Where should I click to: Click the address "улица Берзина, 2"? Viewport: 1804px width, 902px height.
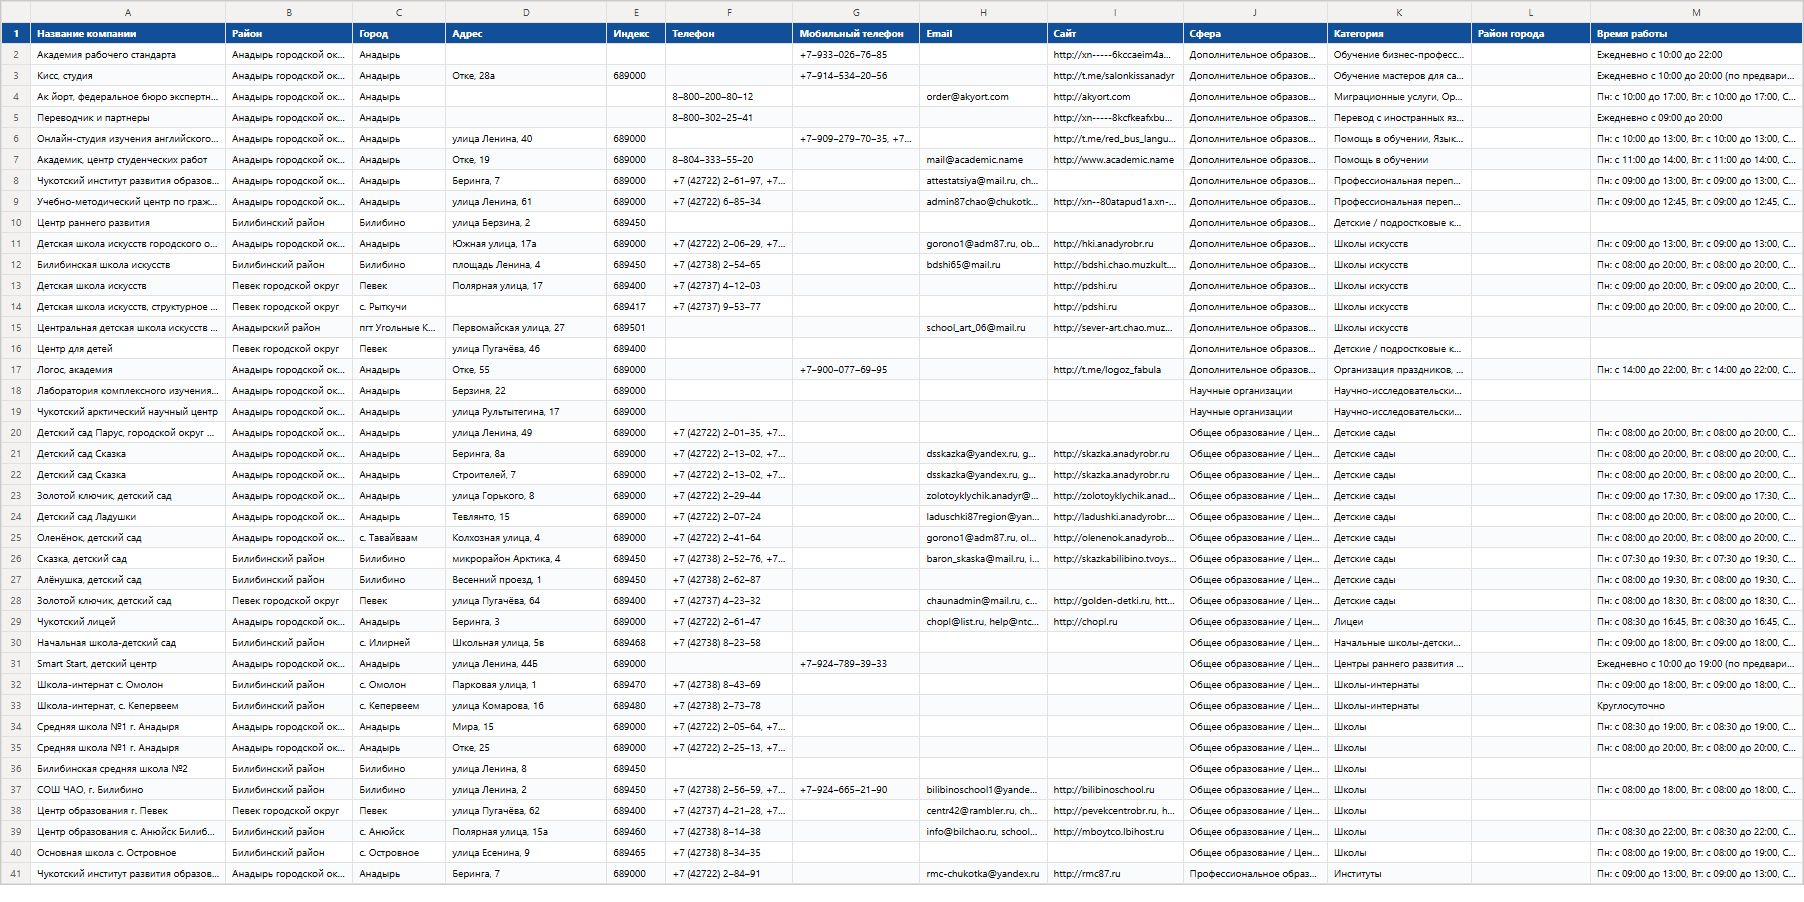[526, 223]
